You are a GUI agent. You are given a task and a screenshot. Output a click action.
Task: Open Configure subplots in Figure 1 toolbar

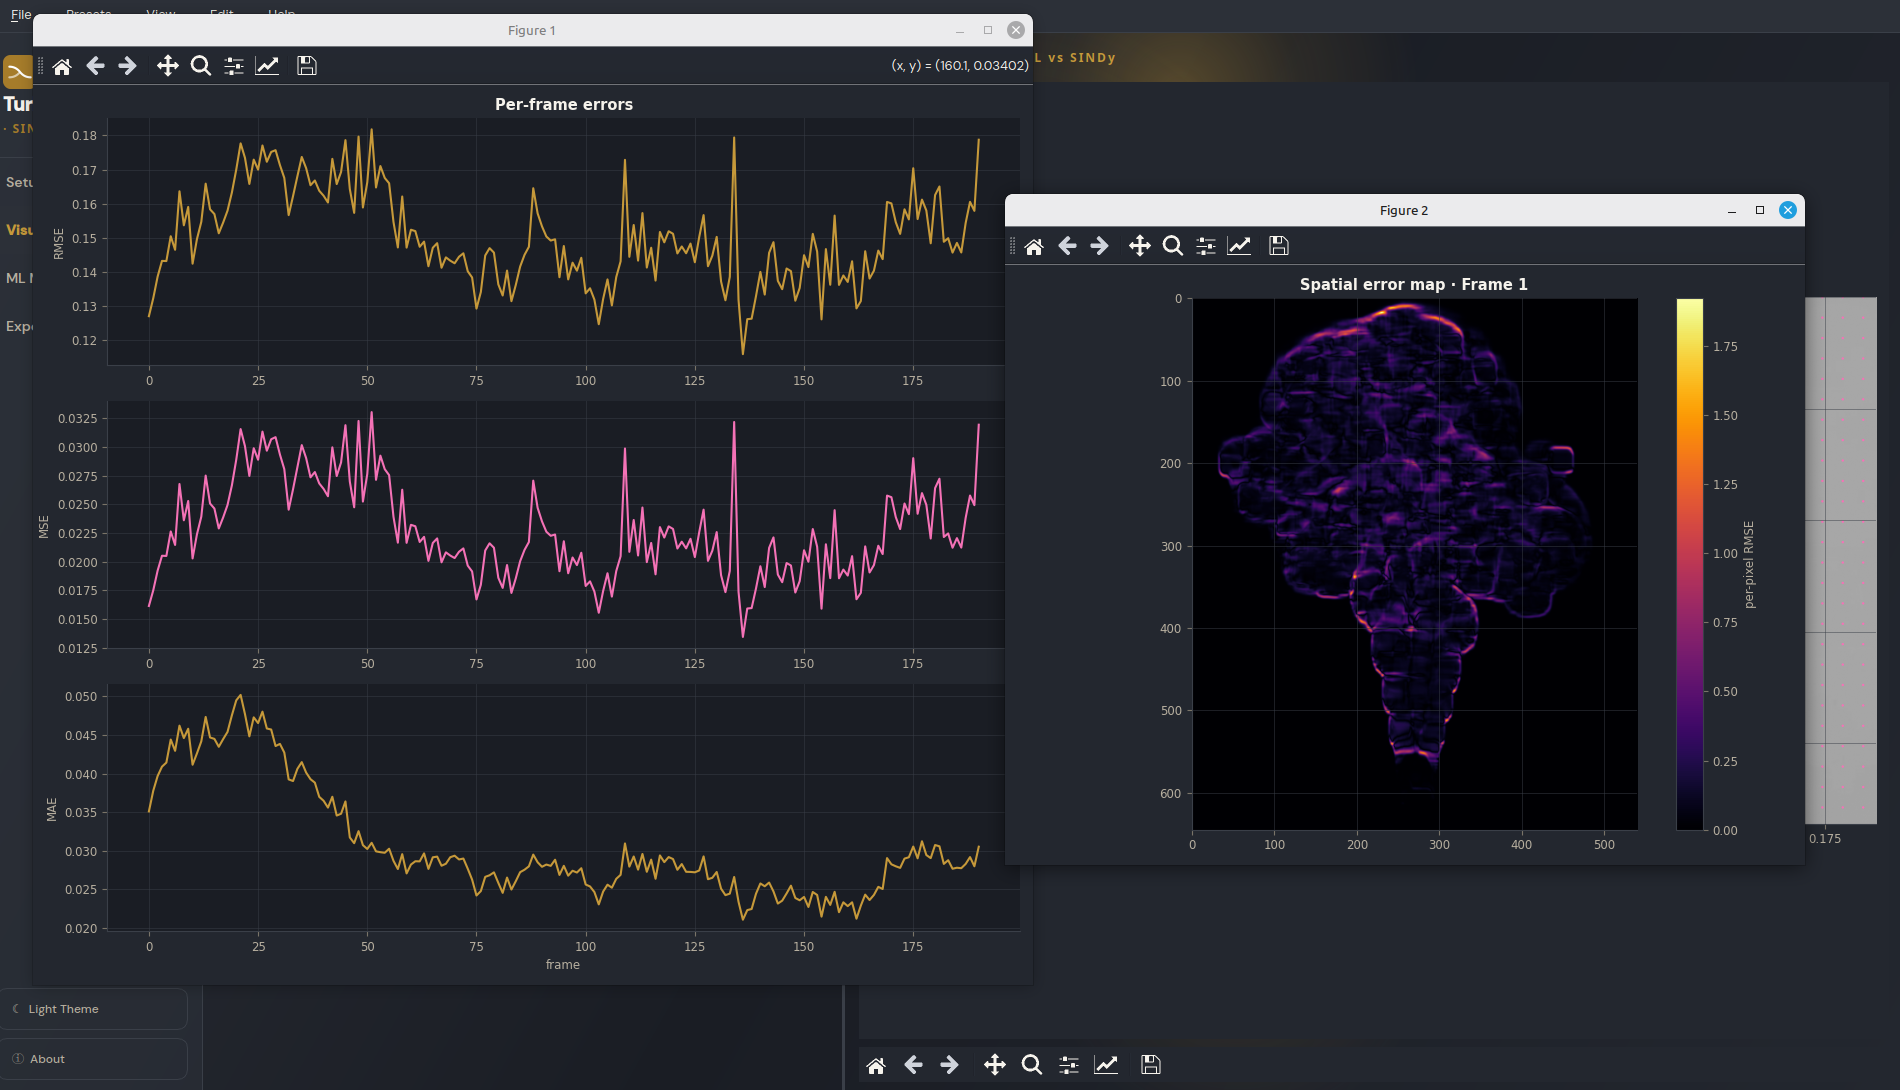(x=234, y=66)
